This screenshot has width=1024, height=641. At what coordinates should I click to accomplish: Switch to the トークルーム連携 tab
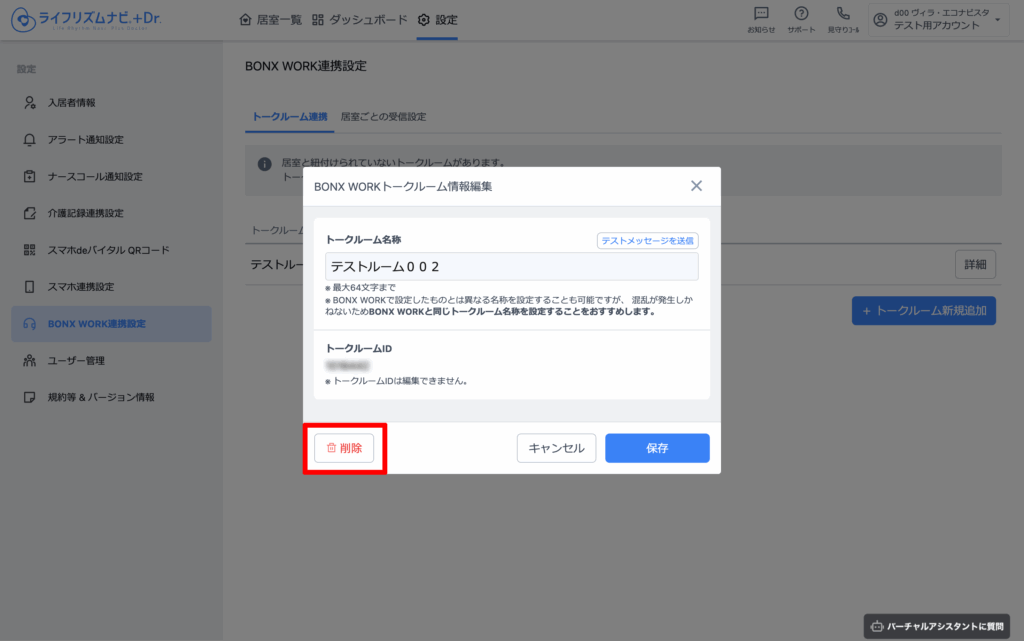pos(289,117)
